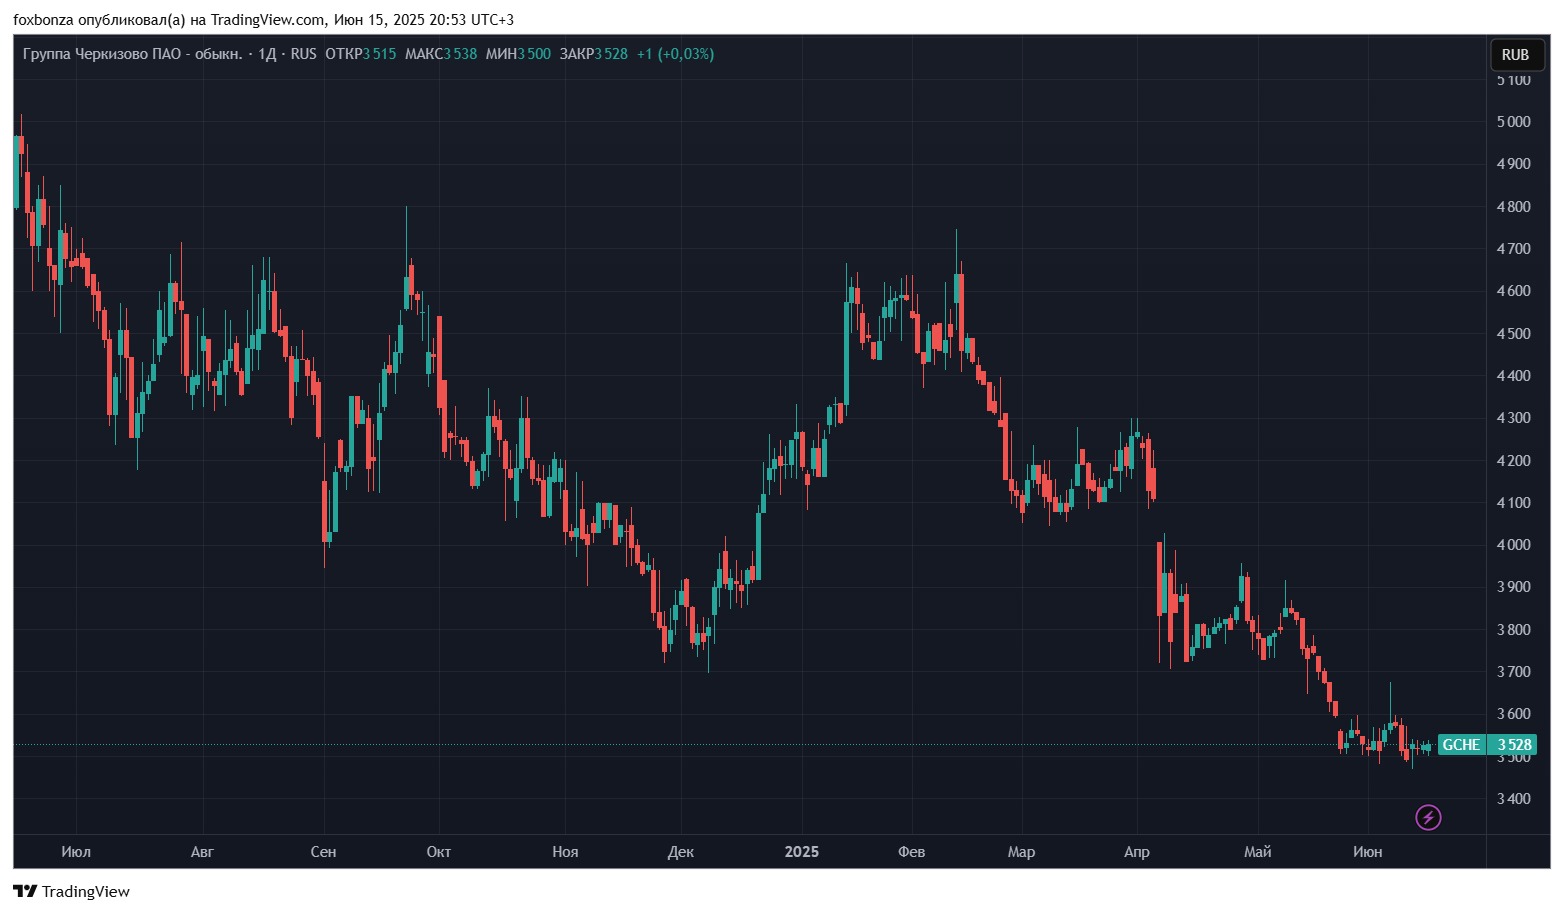Viewport: 1564px width, 913px height.
Task: Click the 4 100 price axis label
Action: pyautogui.click(x=1513, y=503)
